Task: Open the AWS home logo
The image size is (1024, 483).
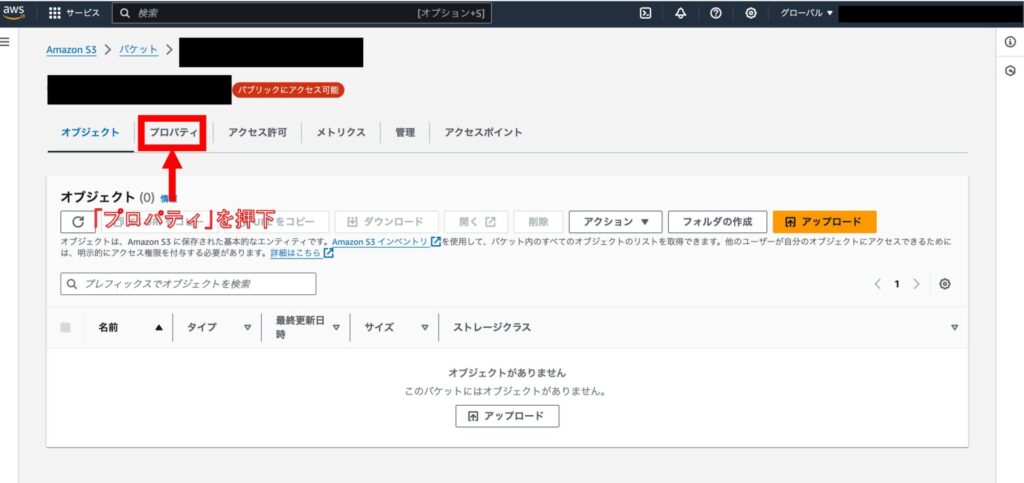Action: point(14,12)
